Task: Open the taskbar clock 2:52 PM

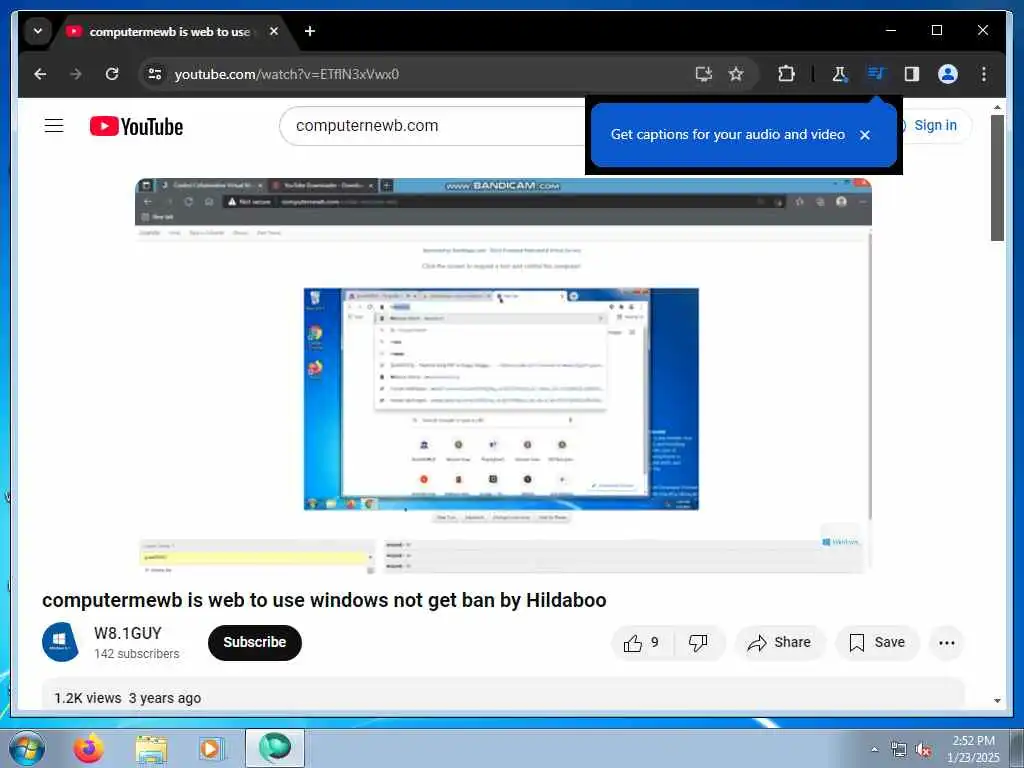Action: point(973,749)
